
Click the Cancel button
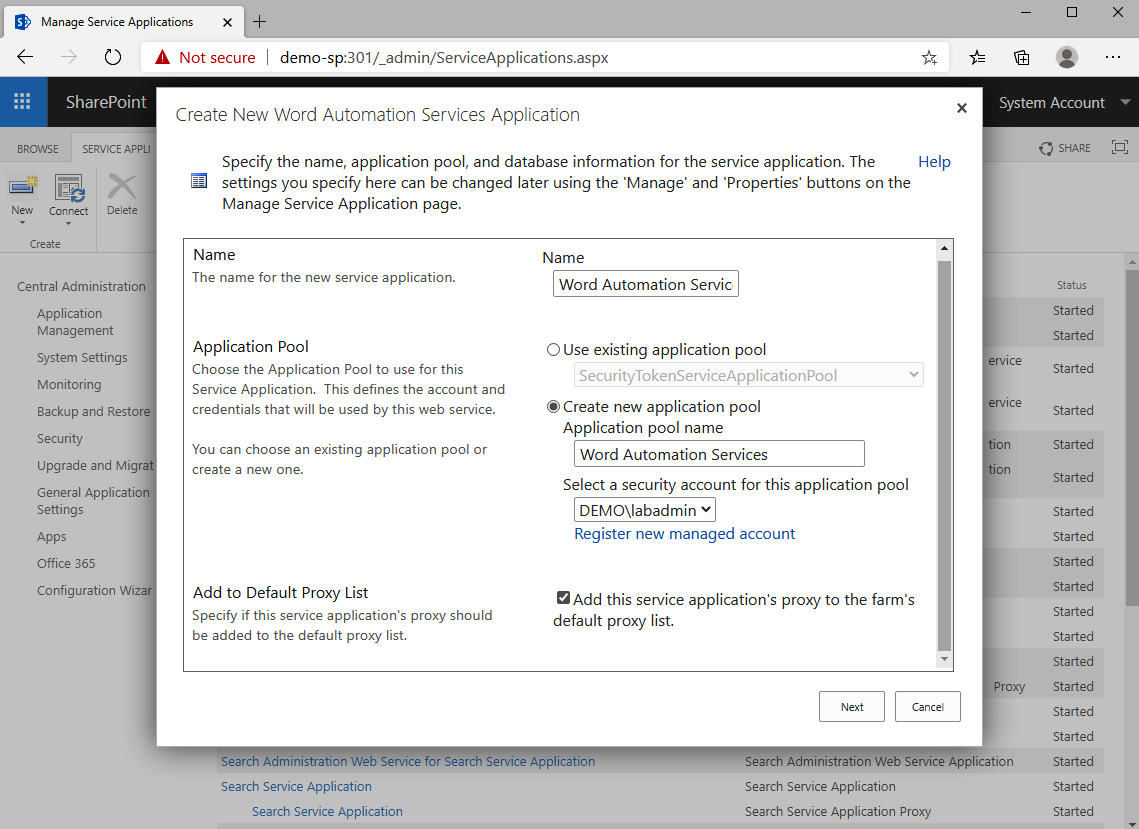point(928,706)
